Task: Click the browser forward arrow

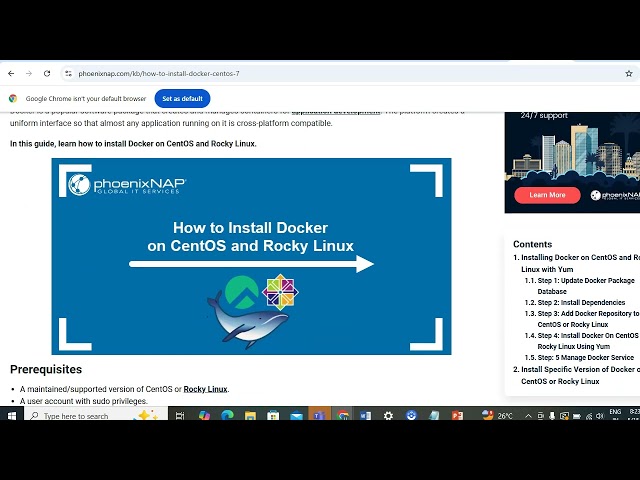Action: [29, 73]
